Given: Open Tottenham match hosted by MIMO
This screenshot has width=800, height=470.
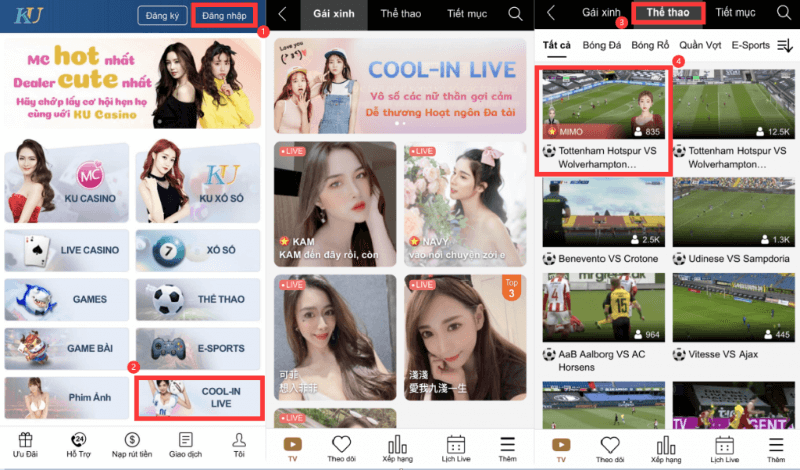Looking at the screenshot, I should (604, 120).
